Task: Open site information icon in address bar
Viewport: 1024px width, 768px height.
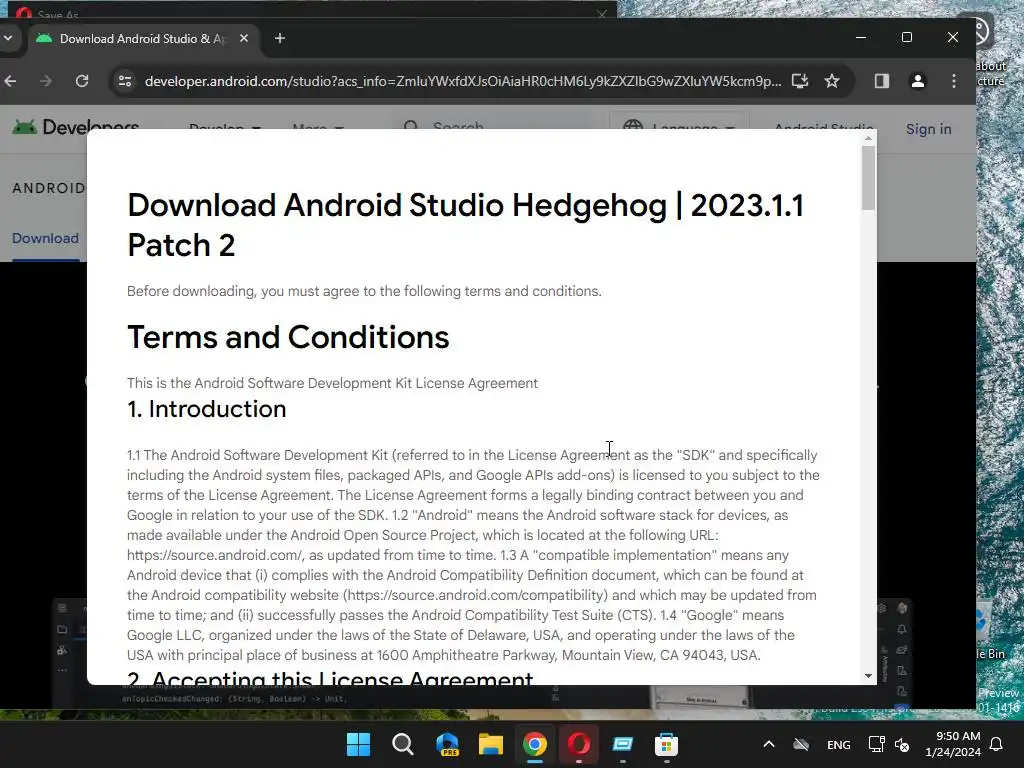Action: coord(125,81)
